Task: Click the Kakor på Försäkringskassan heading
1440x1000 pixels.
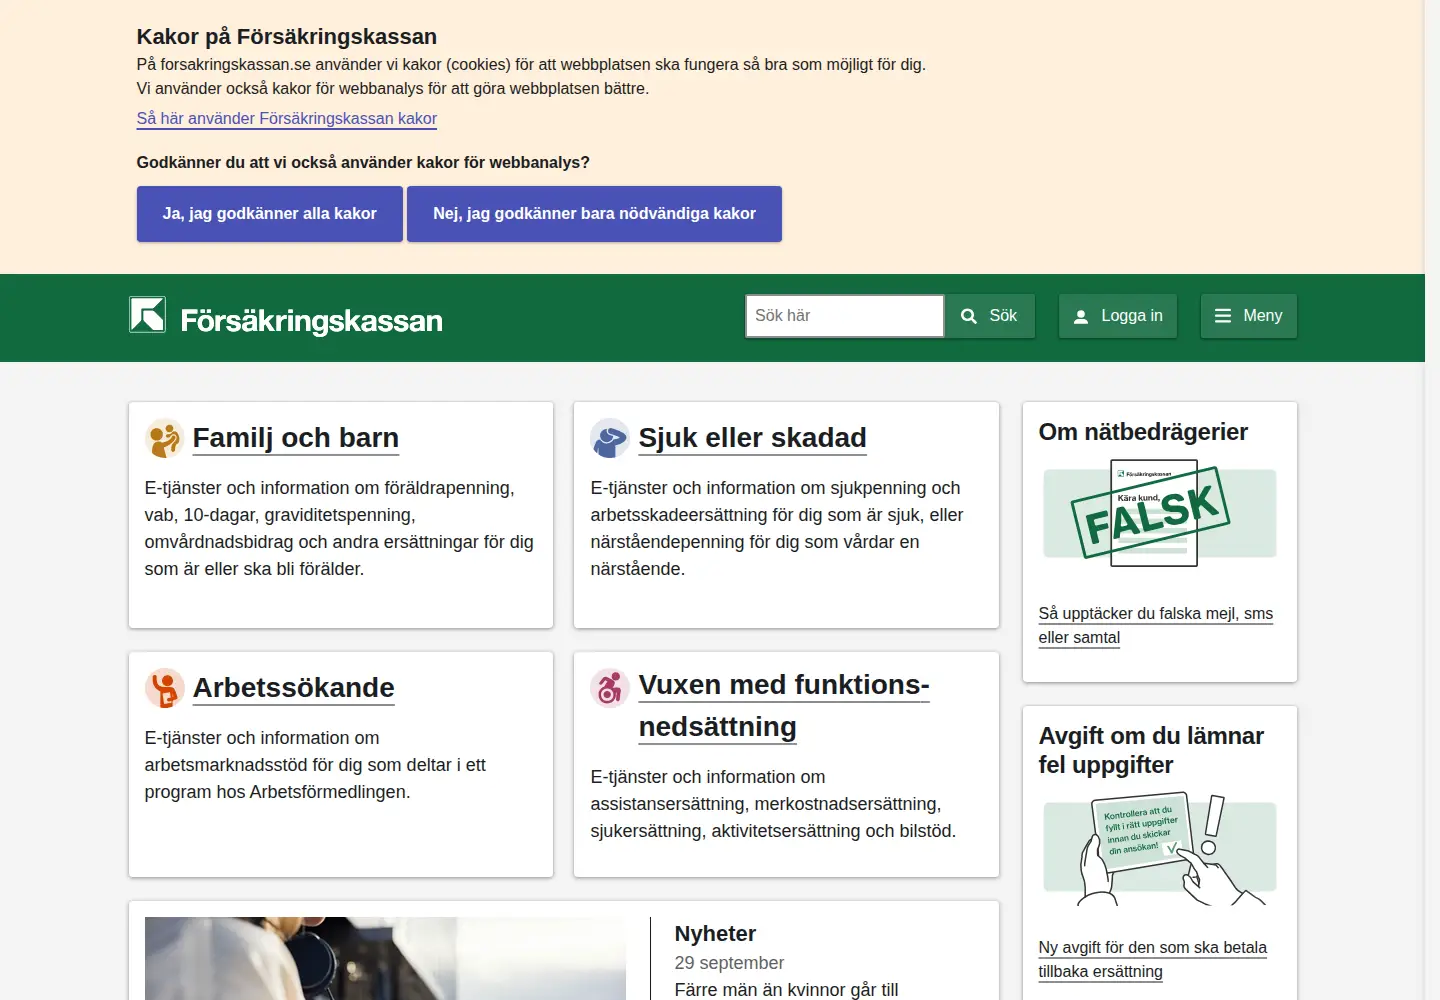Action: pos(287,37)
